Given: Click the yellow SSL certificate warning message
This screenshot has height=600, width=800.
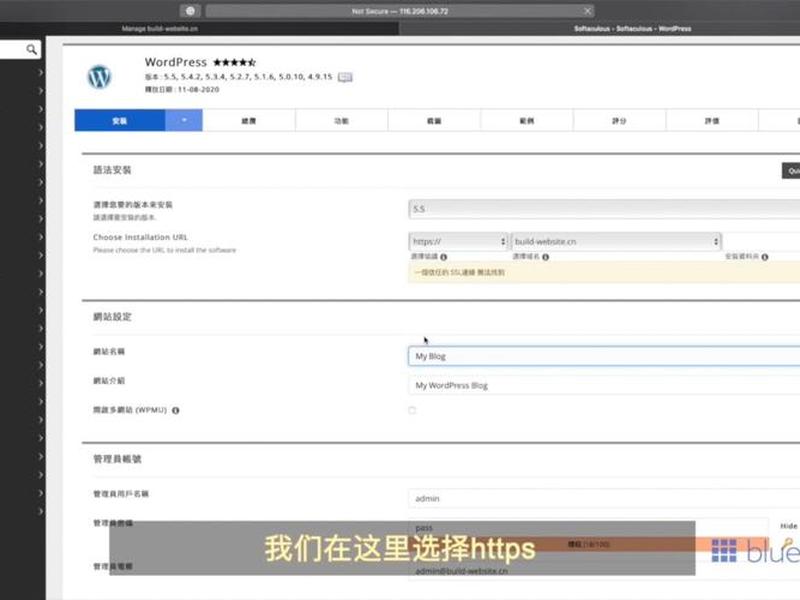Looking at the screenshot, I should pyautogui.click(x=604, y=272).
